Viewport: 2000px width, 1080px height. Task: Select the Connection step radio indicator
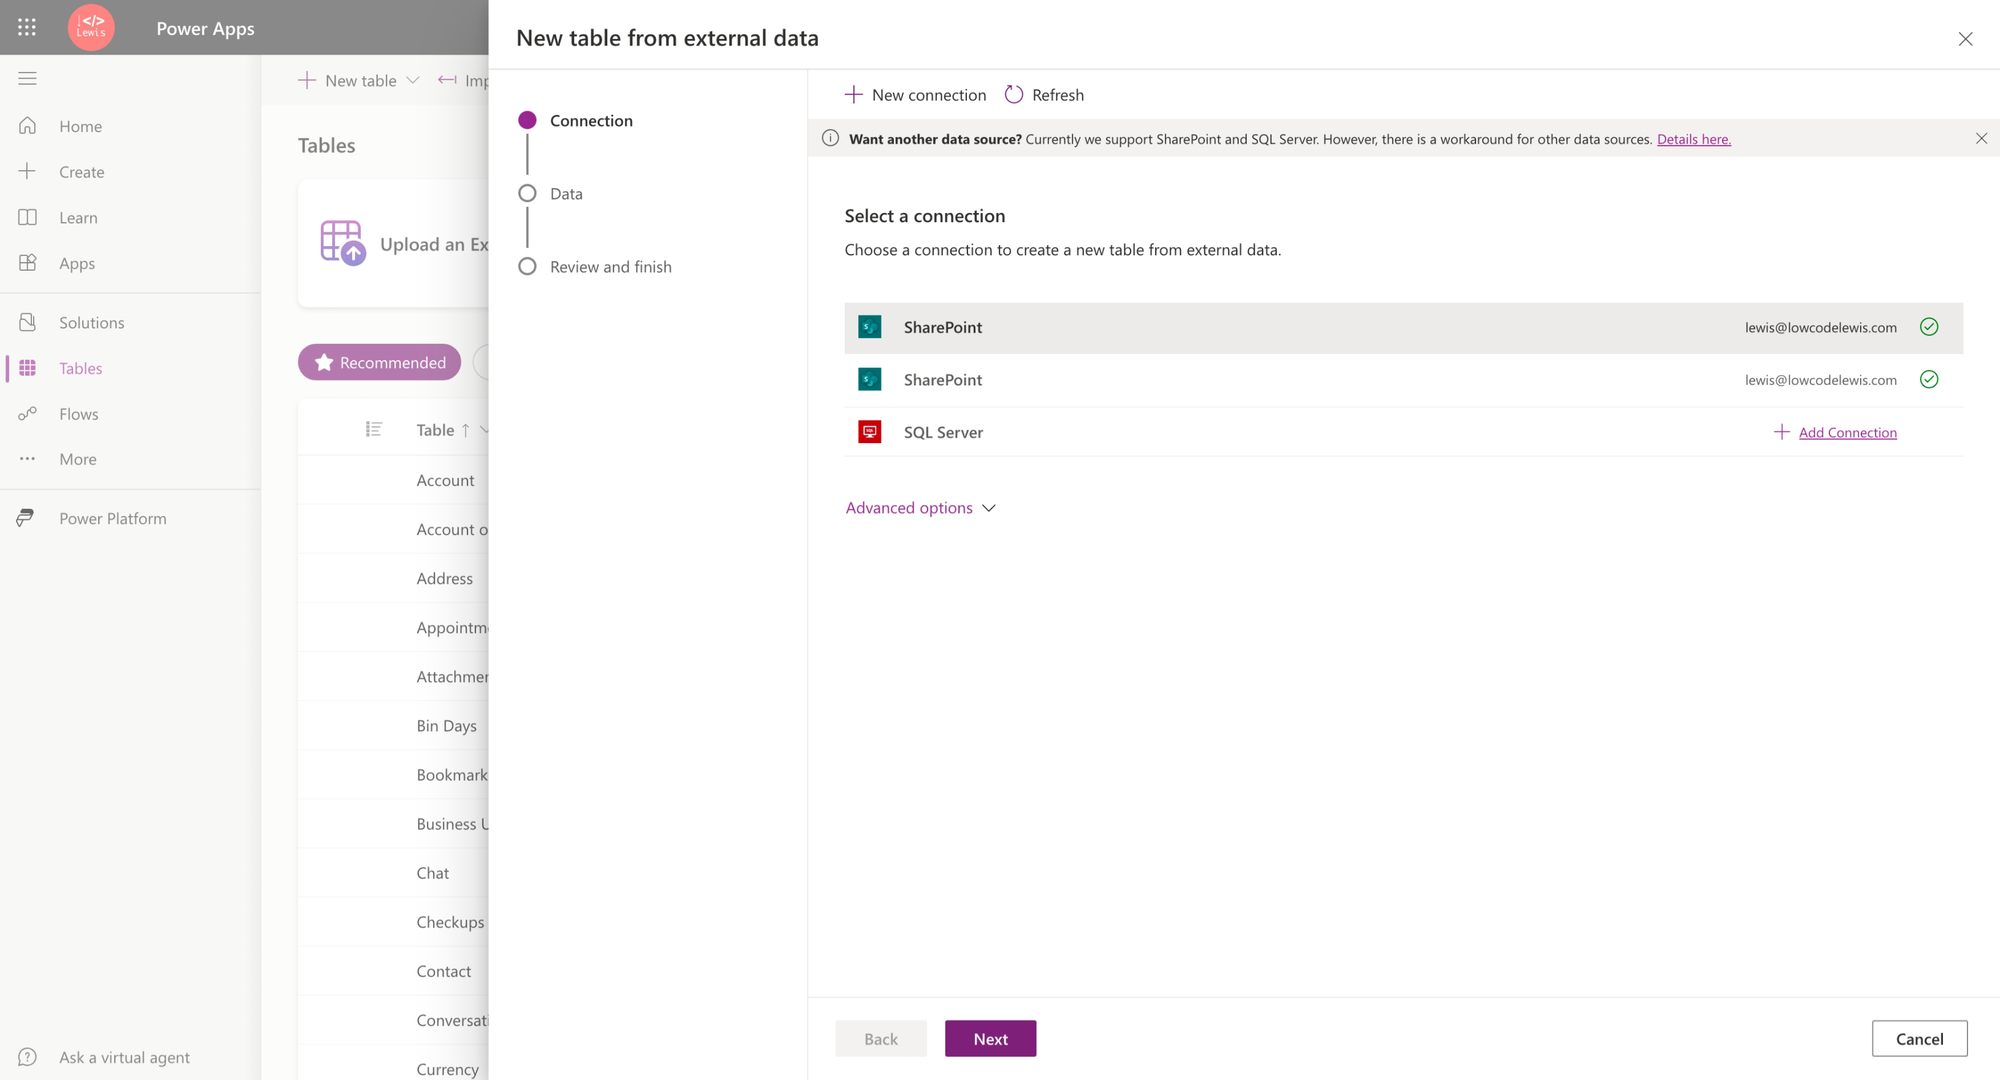[527, 120]
